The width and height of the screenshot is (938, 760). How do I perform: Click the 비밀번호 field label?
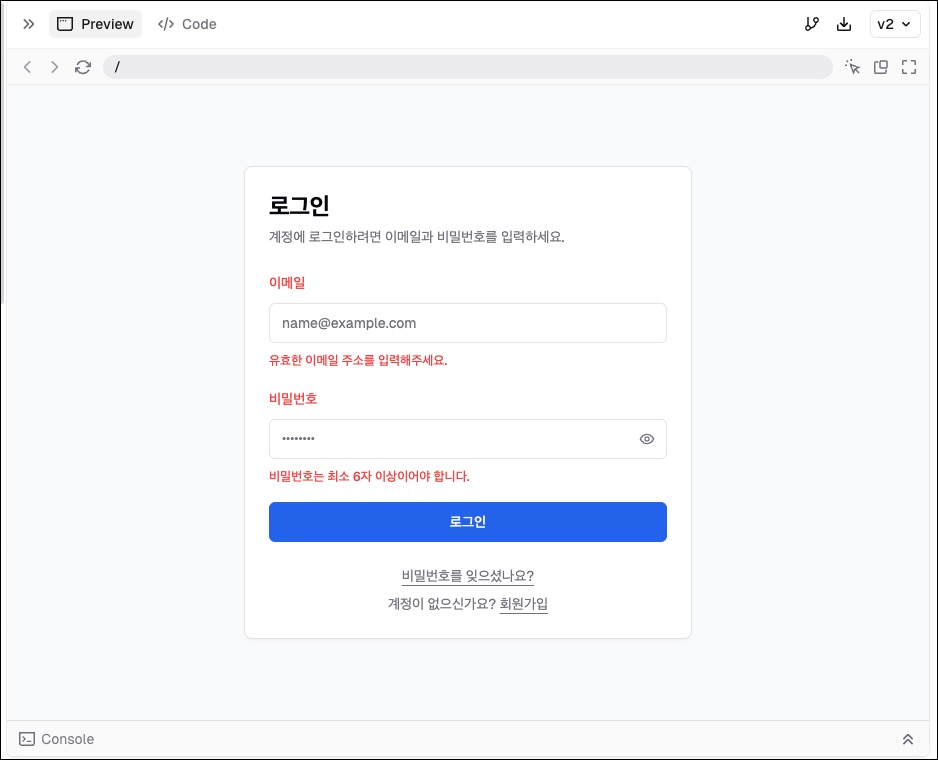pyautogui.click(x=293, y=399)
